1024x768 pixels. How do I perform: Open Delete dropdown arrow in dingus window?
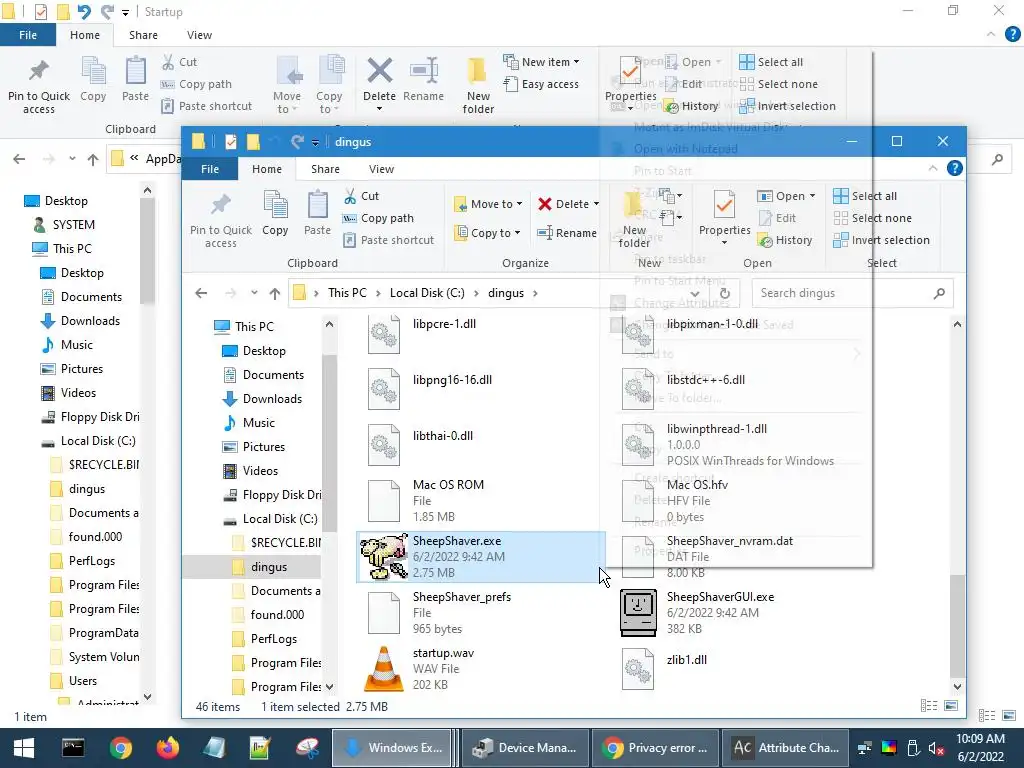point(596,204)
